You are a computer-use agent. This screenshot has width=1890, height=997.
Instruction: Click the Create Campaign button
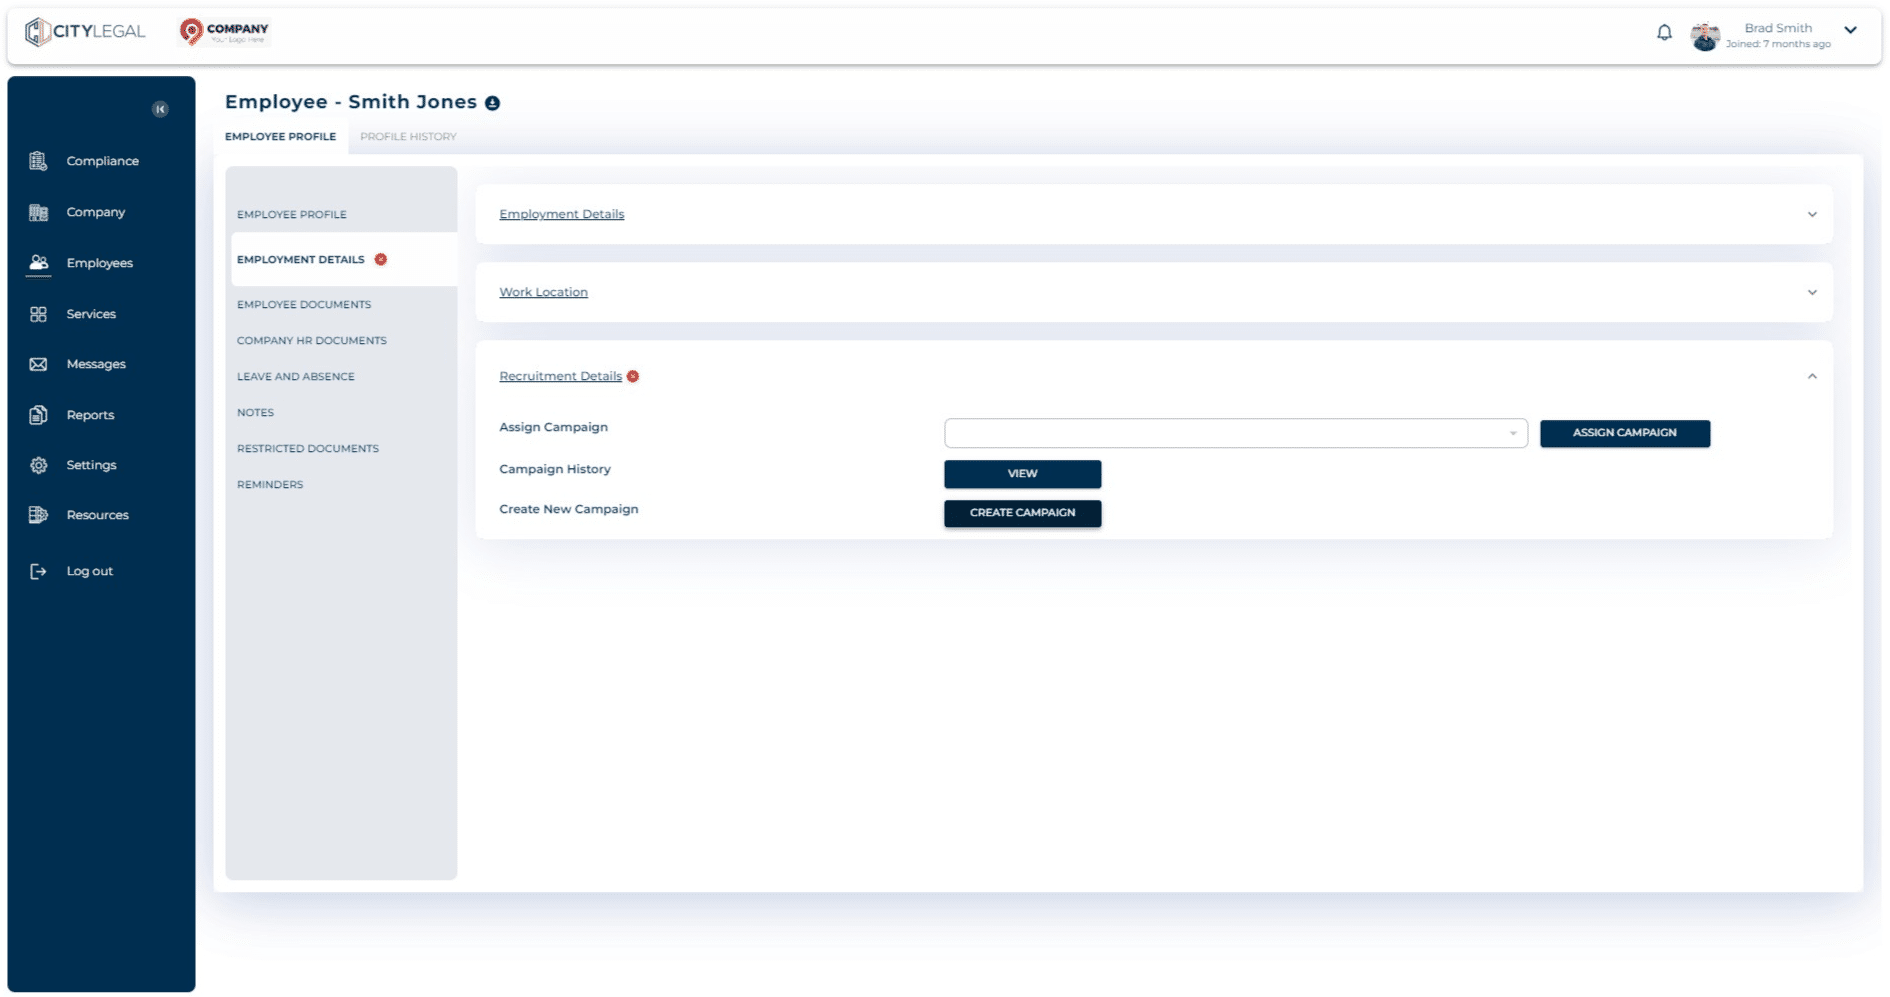point(1022,513)
